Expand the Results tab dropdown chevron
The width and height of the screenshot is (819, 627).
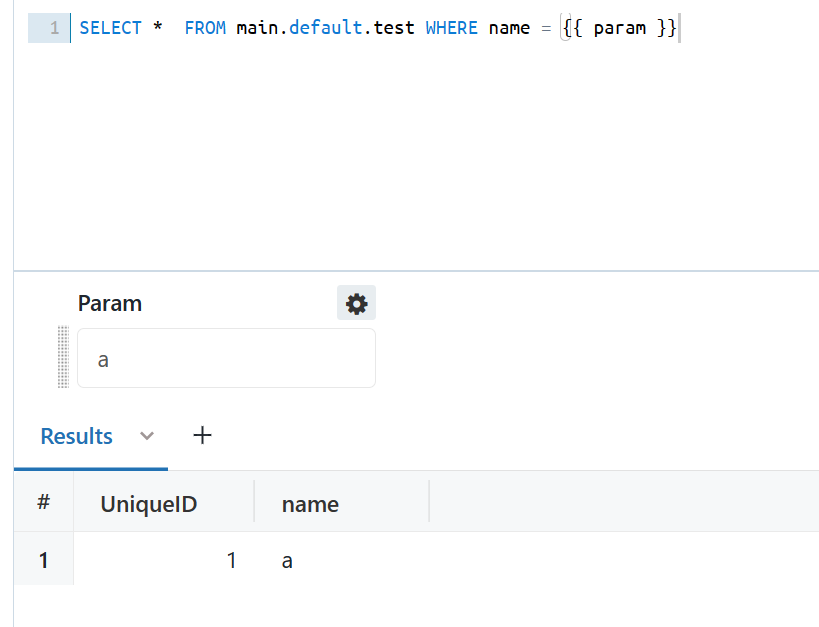[147, 436]
